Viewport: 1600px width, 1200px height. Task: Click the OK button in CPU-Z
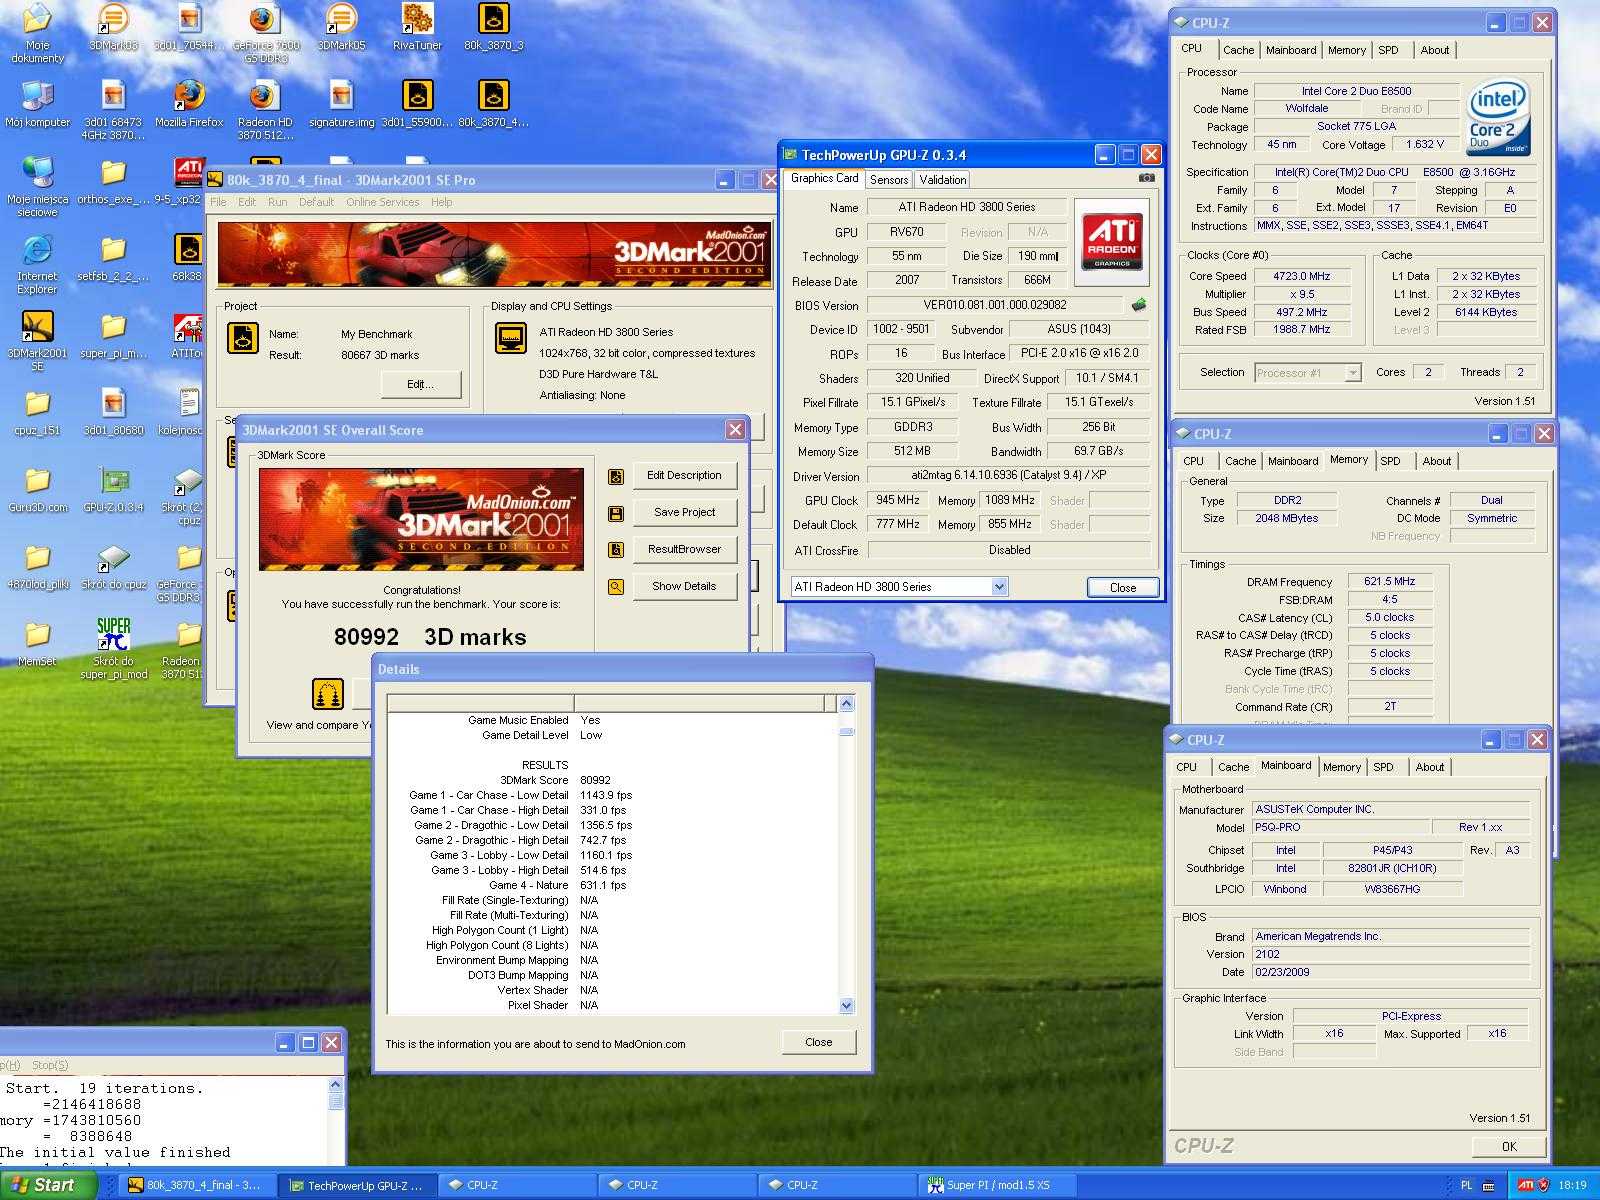pyautogui.click(x=1508, y=1147)
